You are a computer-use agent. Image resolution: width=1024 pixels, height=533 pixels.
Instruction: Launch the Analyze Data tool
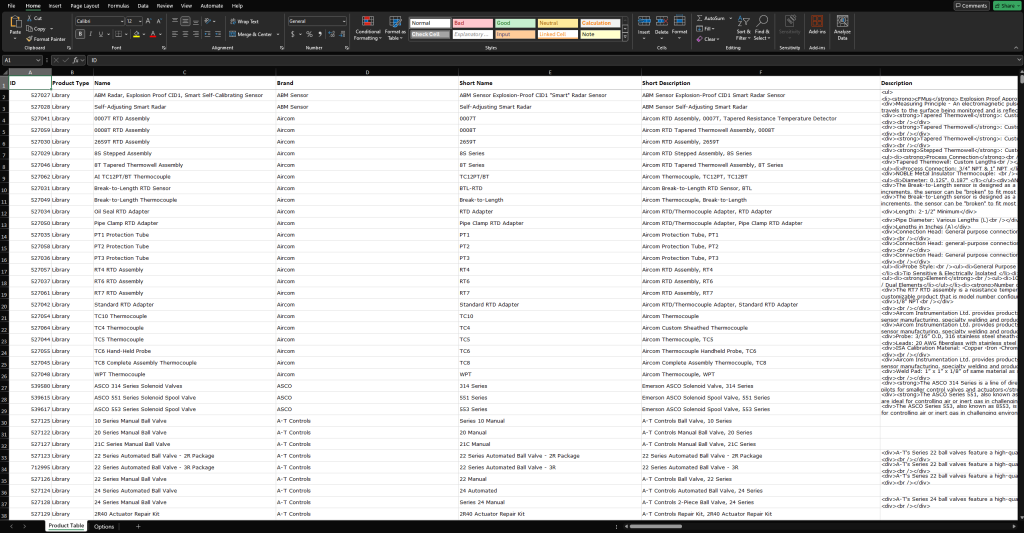pos(842,24)
